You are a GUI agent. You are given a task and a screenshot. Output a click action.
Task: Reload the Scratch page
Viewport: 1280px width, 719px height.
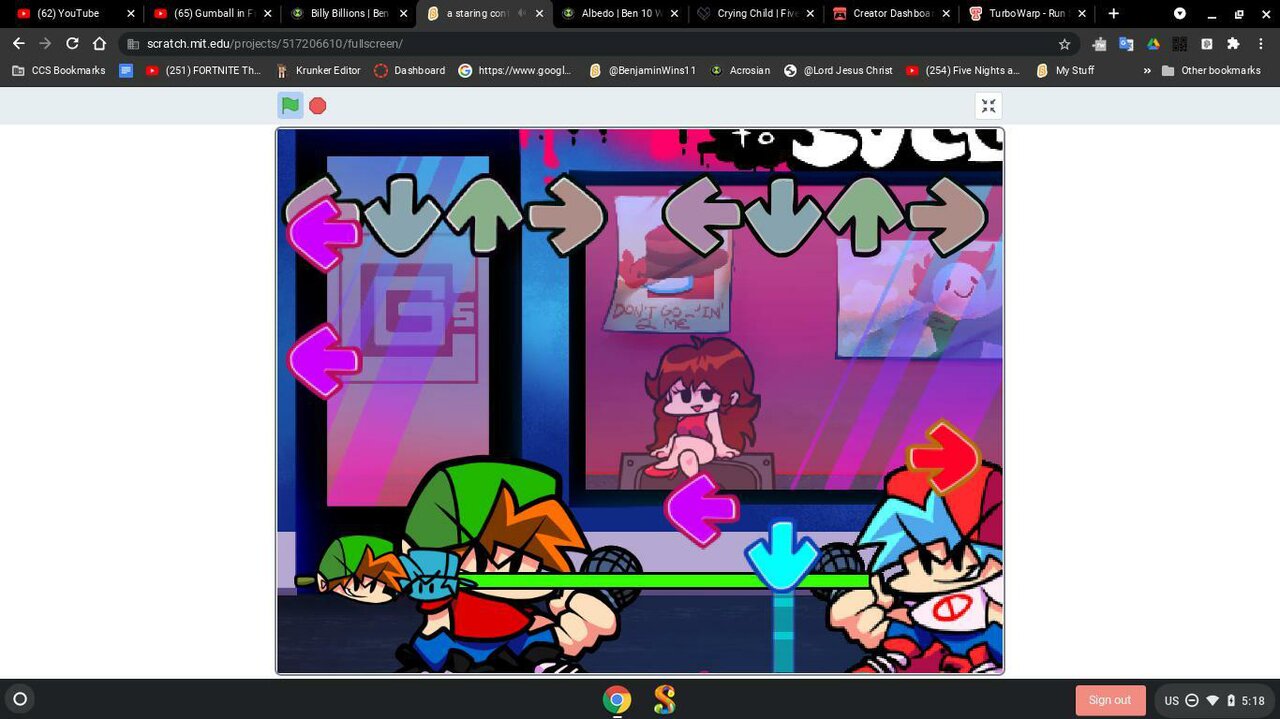click(72, 44)
